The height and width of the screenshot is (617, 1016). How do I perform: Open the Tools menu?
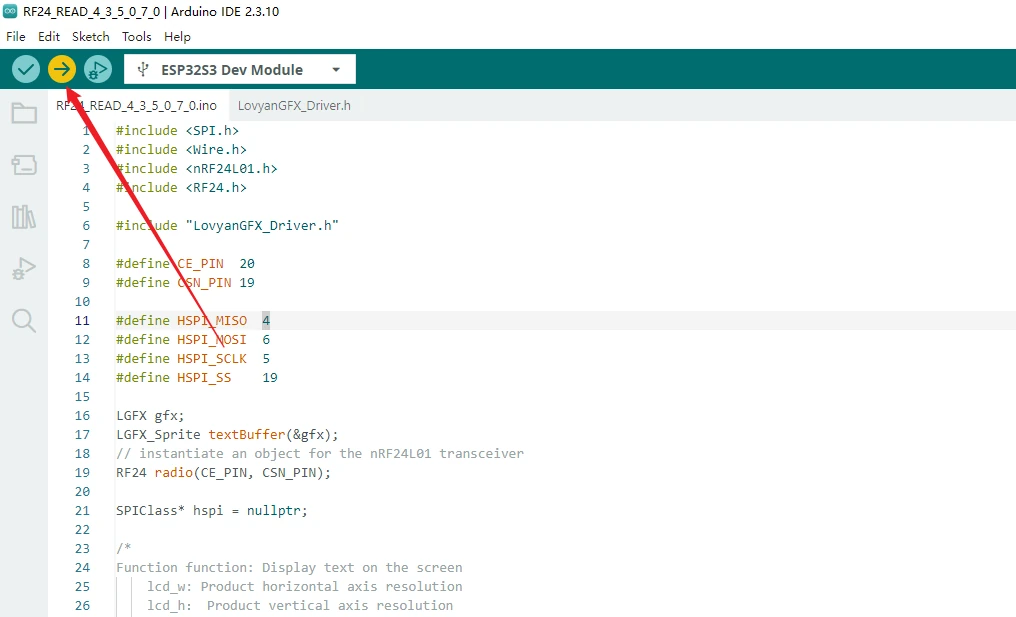point(137,36)
